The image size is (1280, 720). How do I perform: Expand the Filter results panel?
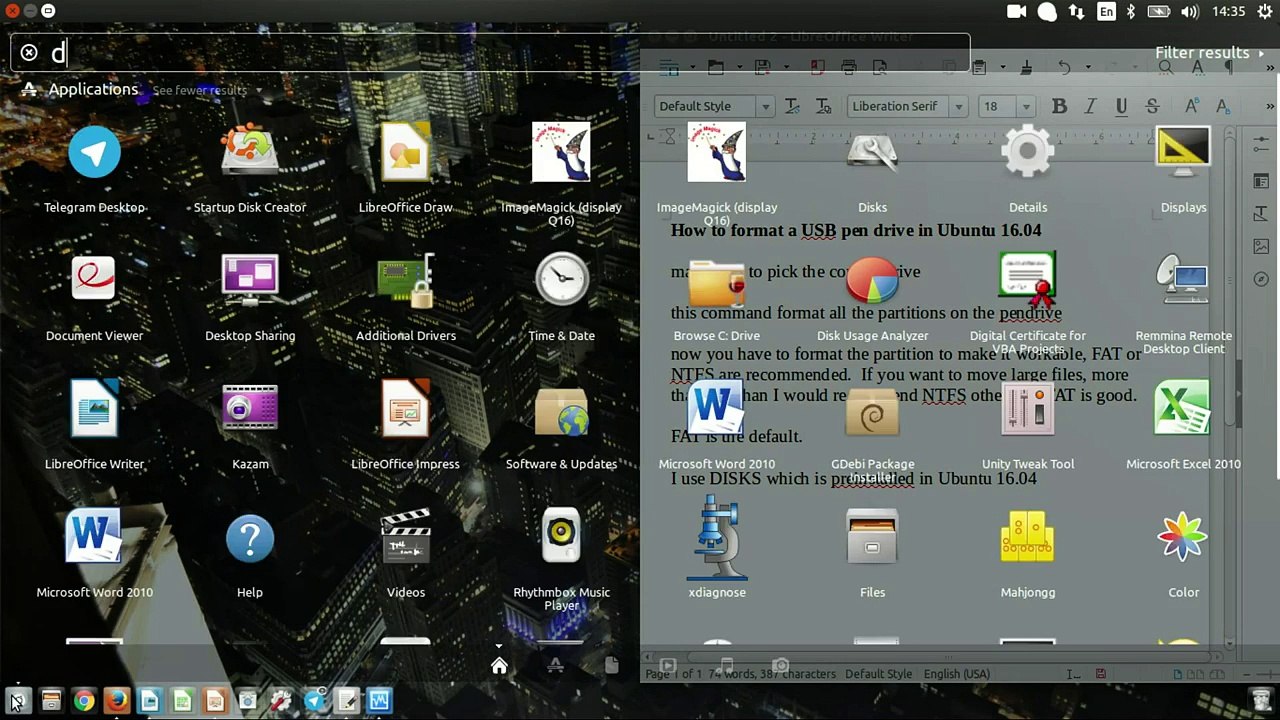(1208, 53)
